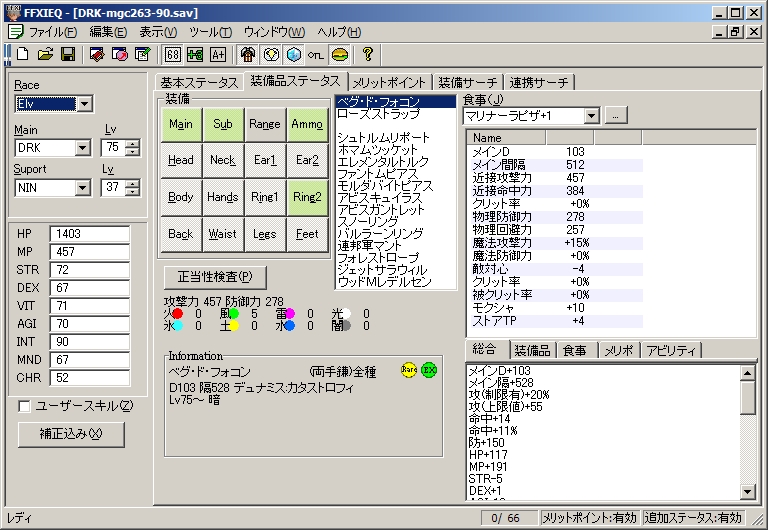Screen dimensions: 768x530
Task: Click the 正当性検査(P) button
Action: [215, 277]
